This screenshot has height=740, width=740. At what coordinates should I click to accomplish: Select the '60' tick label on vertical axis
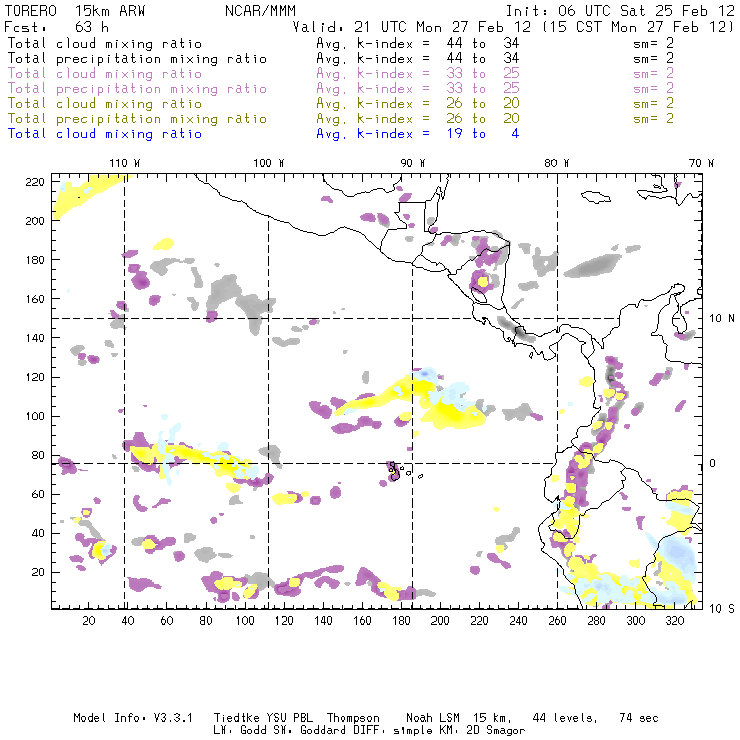tap(38, 494)
